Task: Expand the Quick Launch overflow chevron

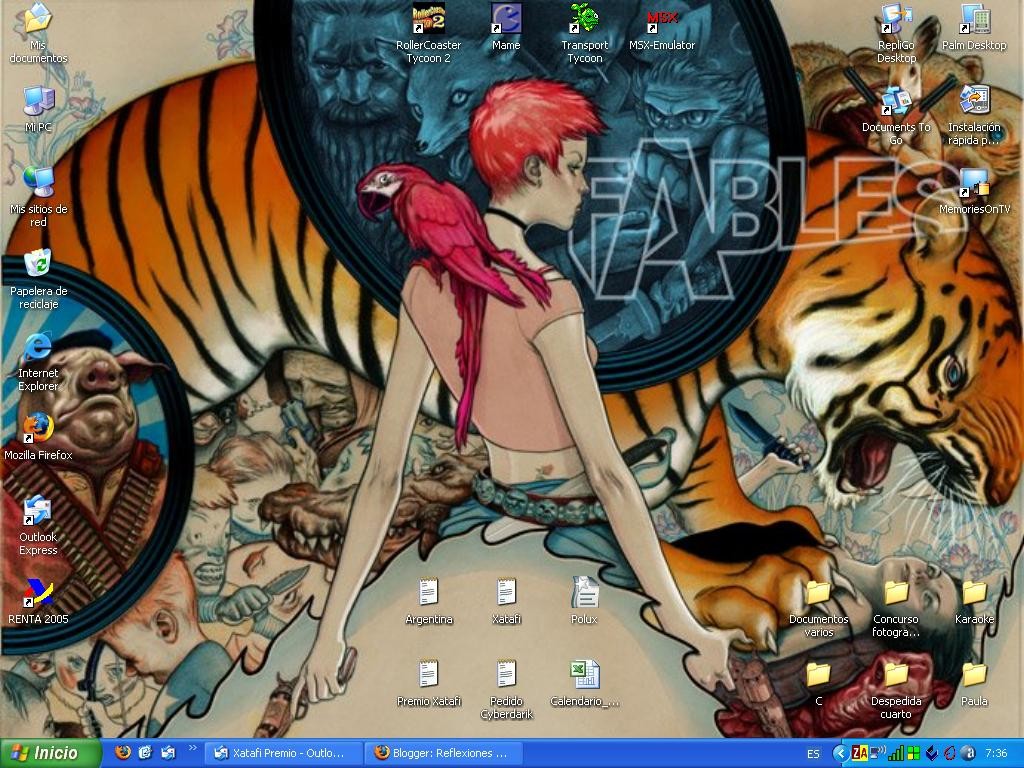Action: click(193, 748)
